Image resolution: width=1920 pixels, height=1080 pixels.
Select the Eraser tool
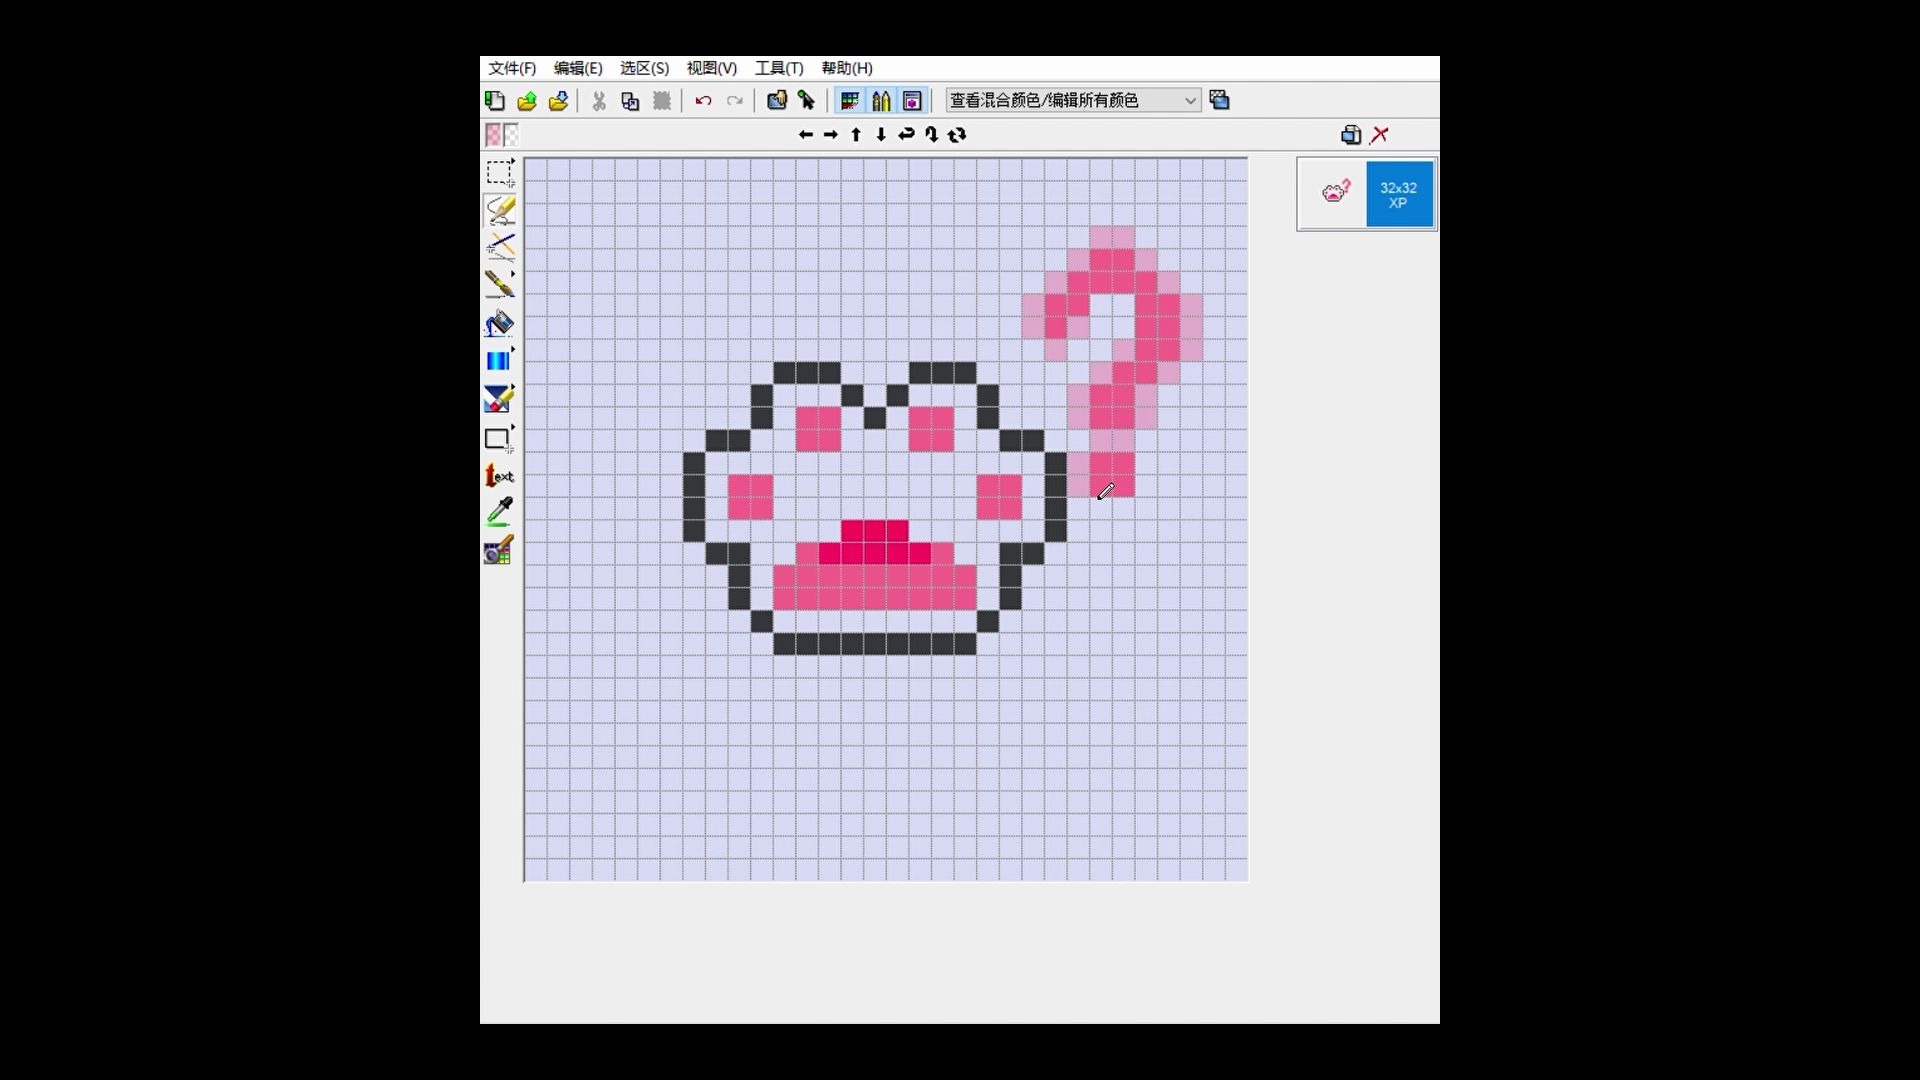[x=497, y=400]
